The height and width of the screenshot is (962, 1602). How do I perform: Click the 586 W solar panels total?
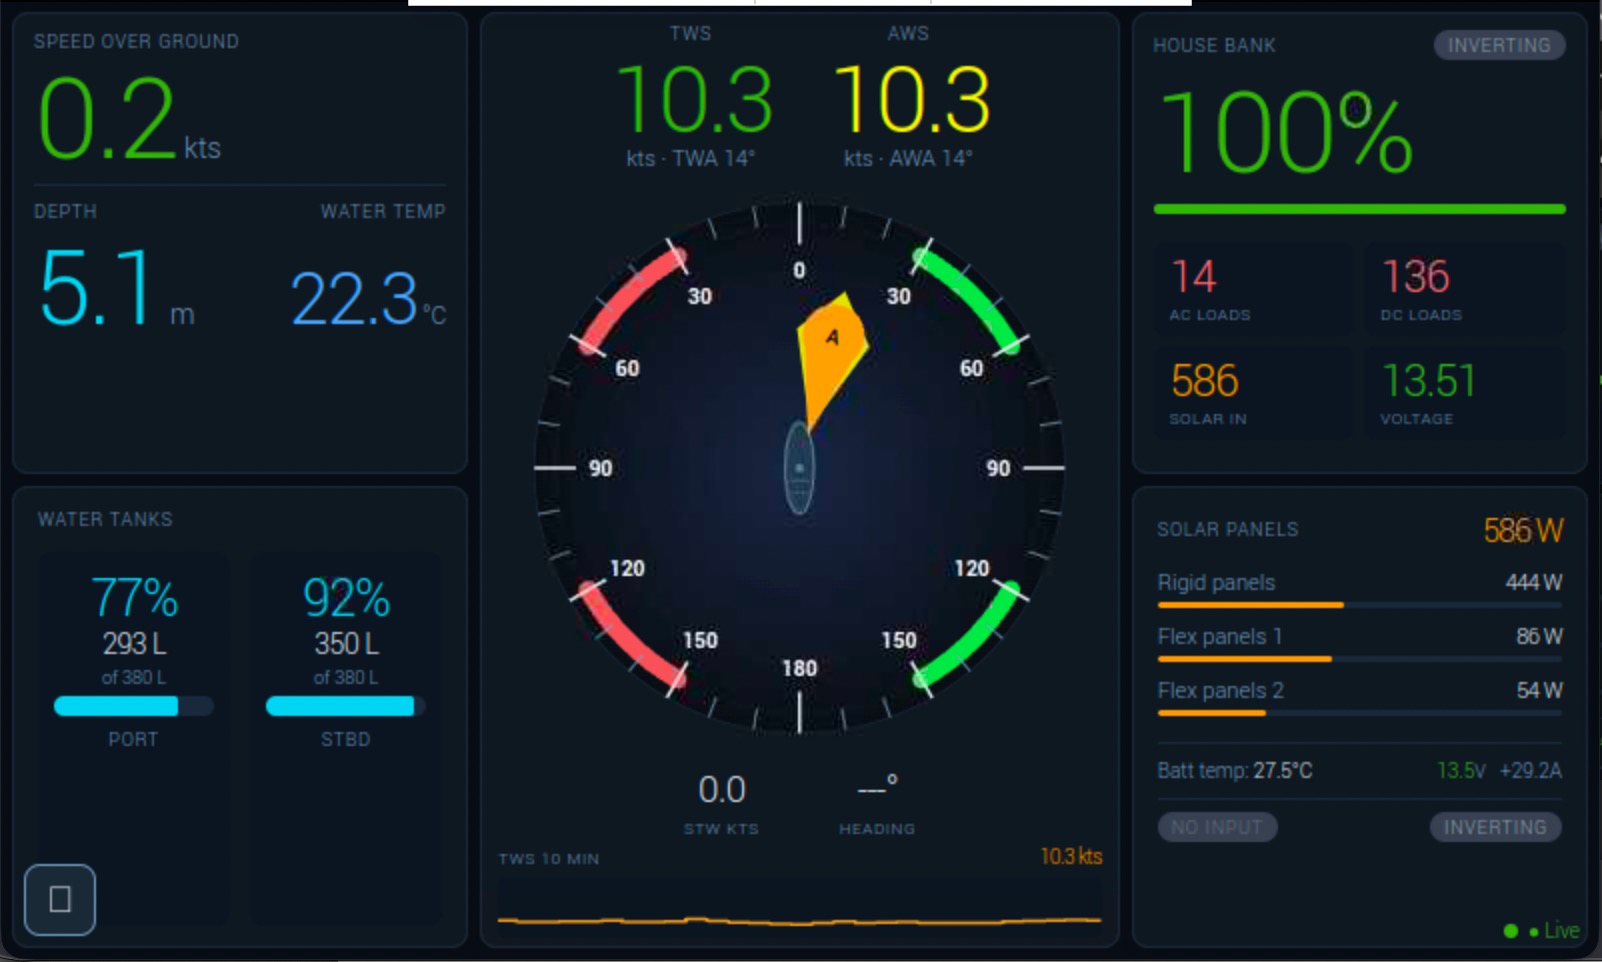(1523, 530)
